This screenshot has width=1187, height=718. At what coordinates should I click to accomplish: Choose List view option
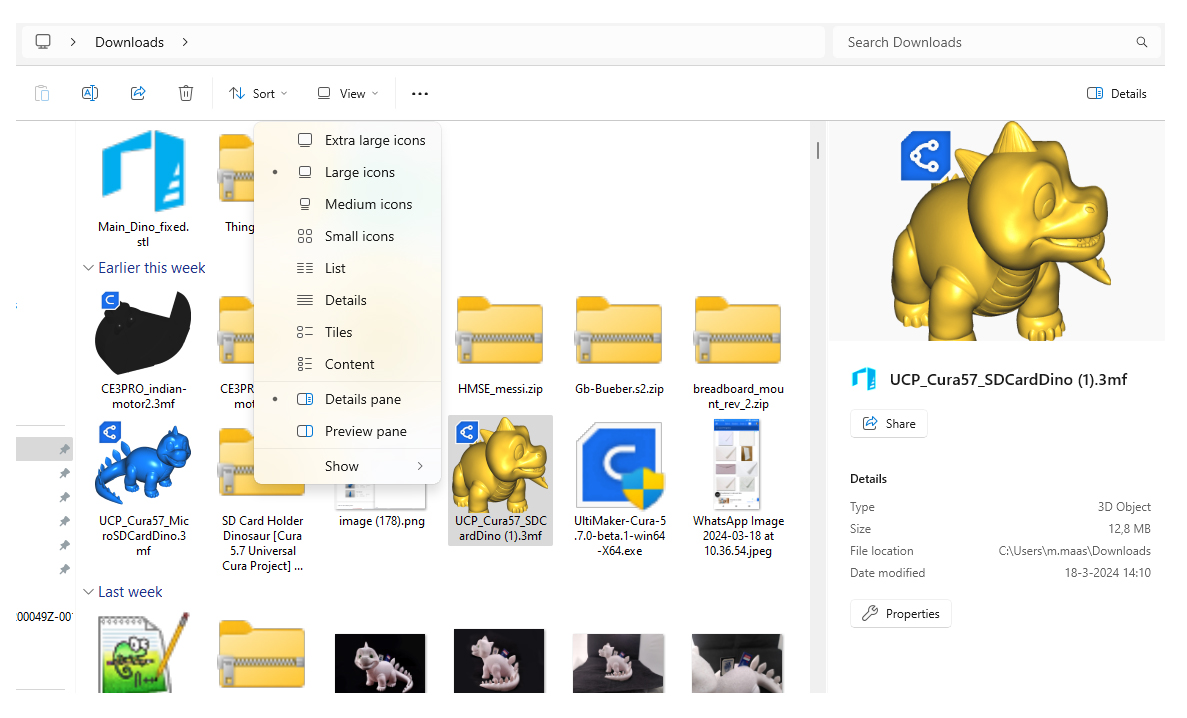pos(347,268)
